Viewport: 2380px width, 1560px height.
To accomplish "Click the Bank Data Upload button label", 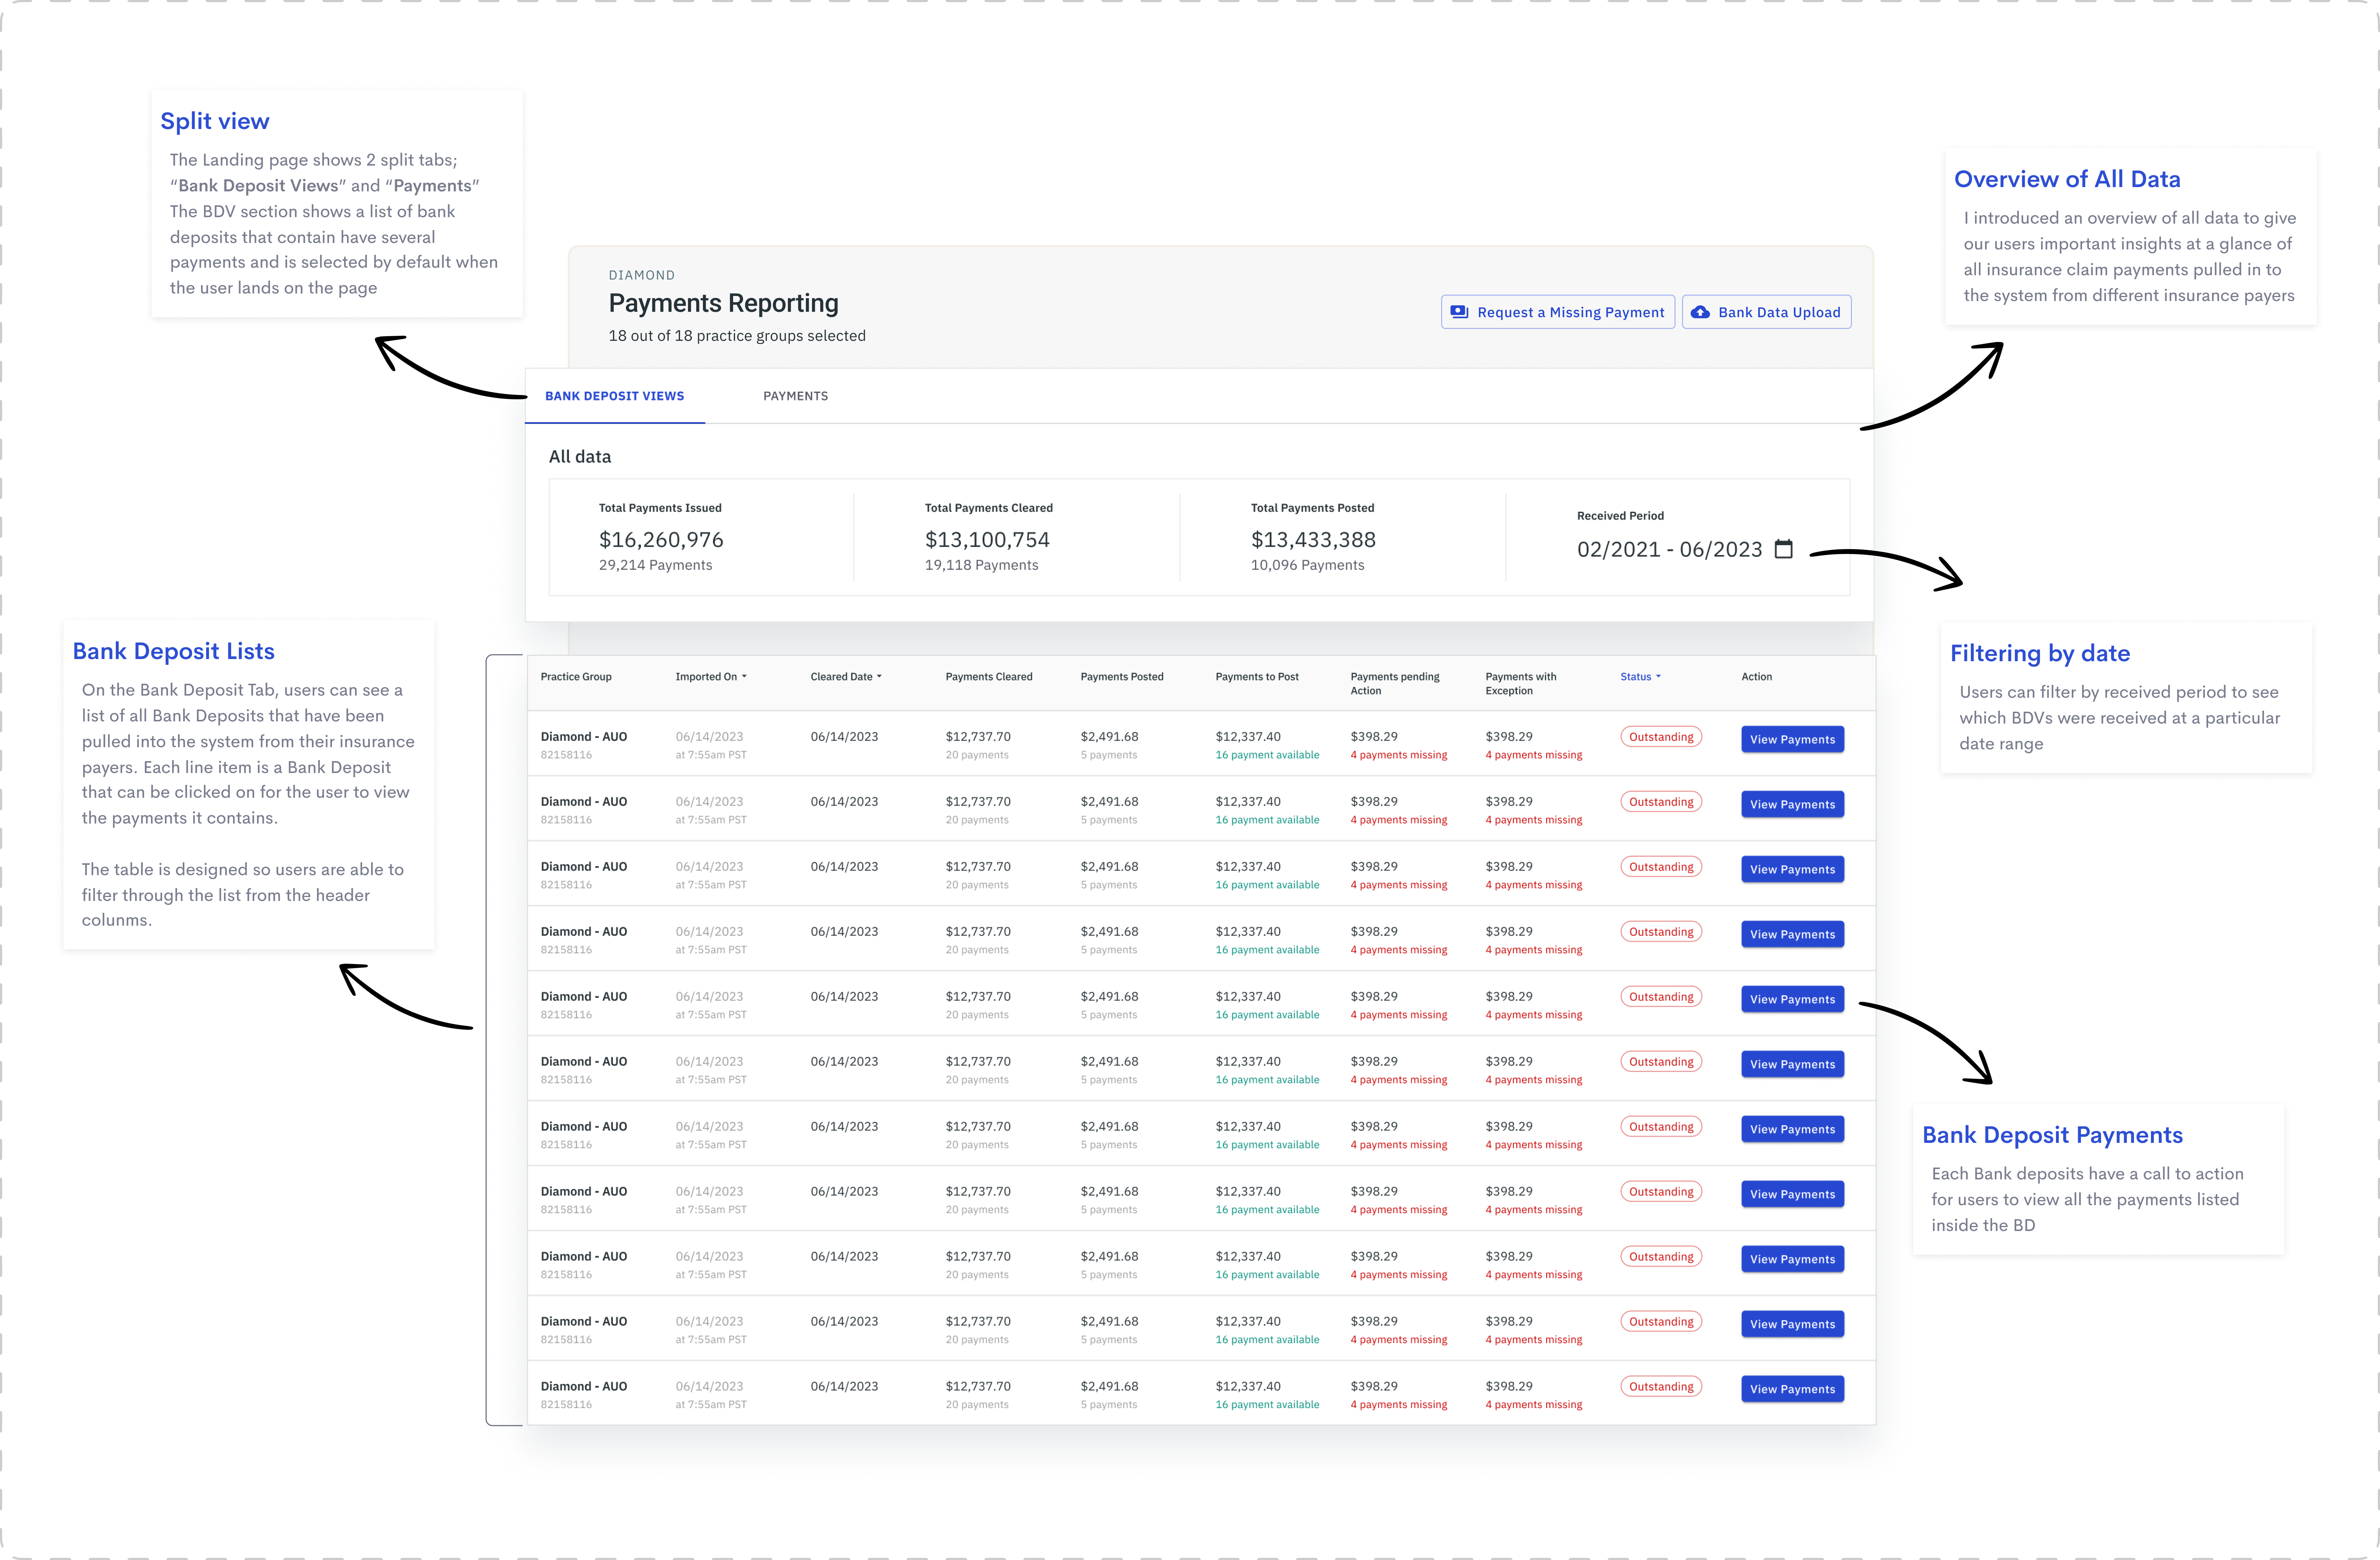I will pos(1779,312).
